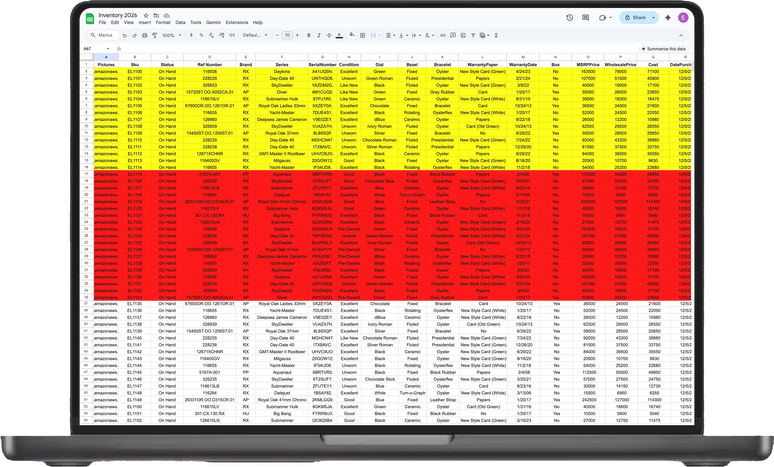Activate the paint format tool
Viewport: 774px width, 467px height.
[155, 36]
